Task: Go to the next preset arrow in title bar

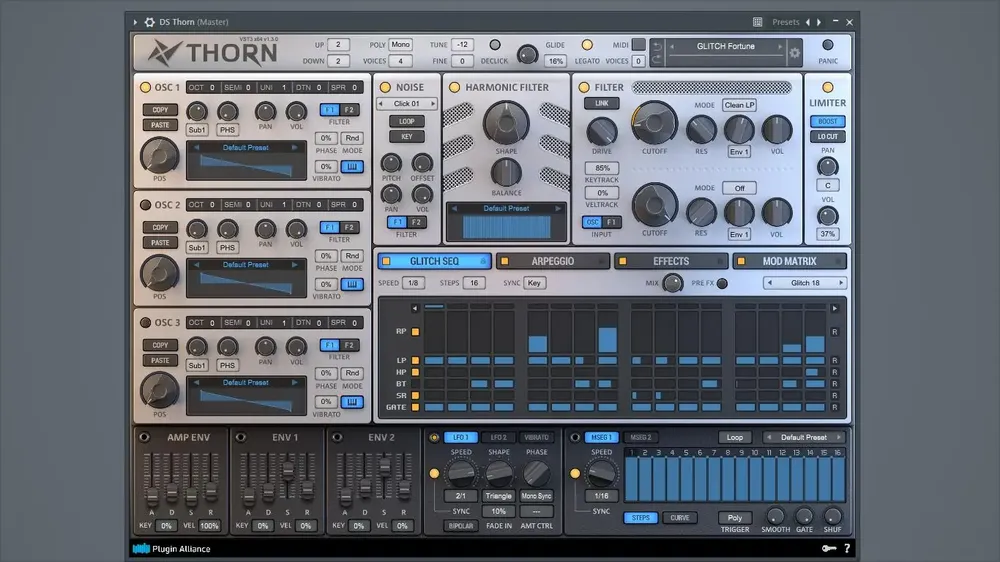Action: [x=820, y=22]
